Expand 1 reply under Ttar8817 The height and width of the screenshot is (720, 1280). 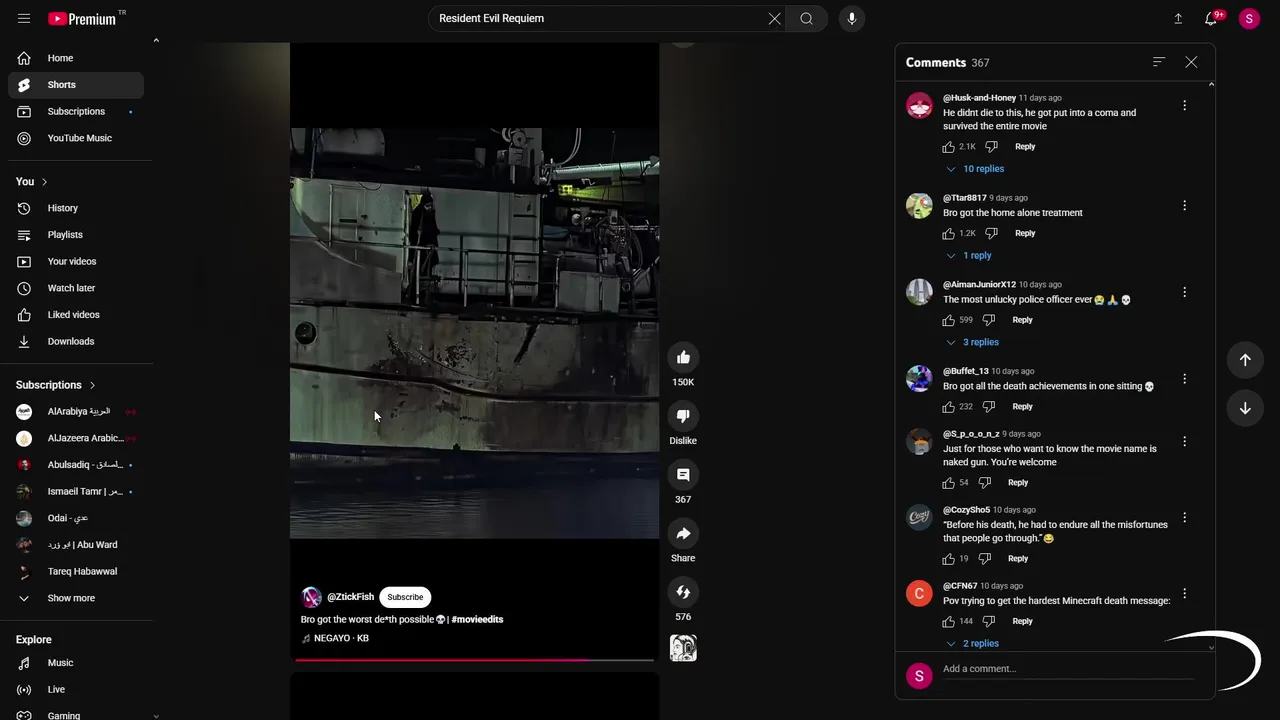tap(968, 256)
